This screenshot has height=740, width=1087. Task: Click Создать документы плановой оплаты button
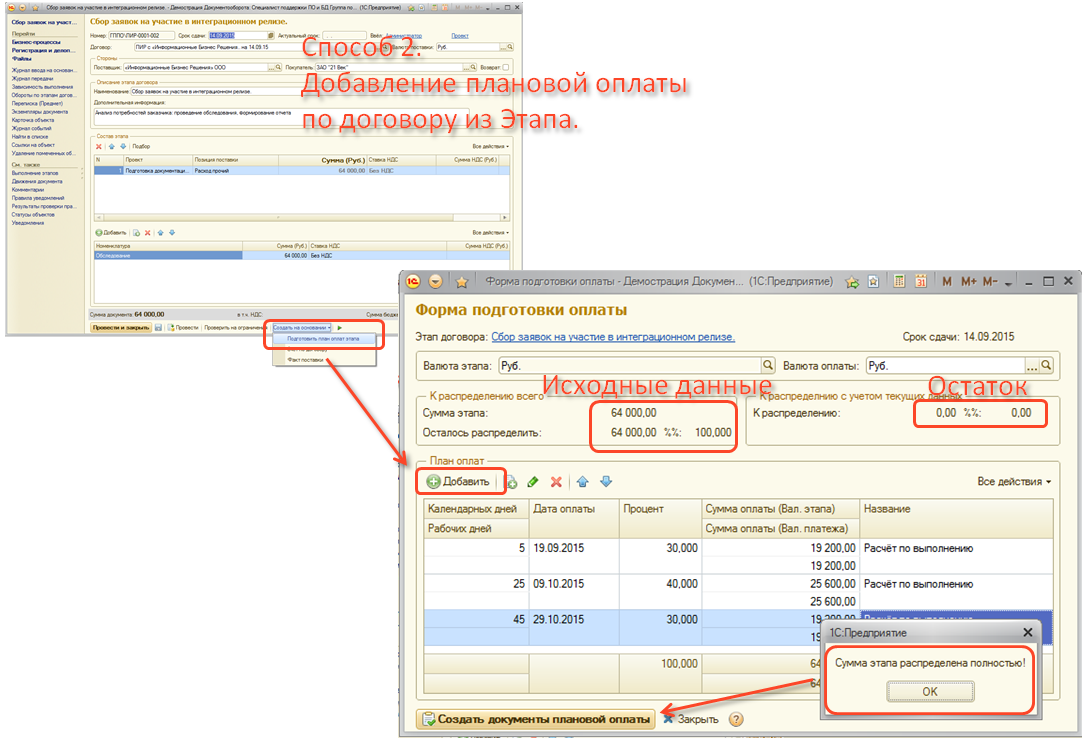click(536, 719)
